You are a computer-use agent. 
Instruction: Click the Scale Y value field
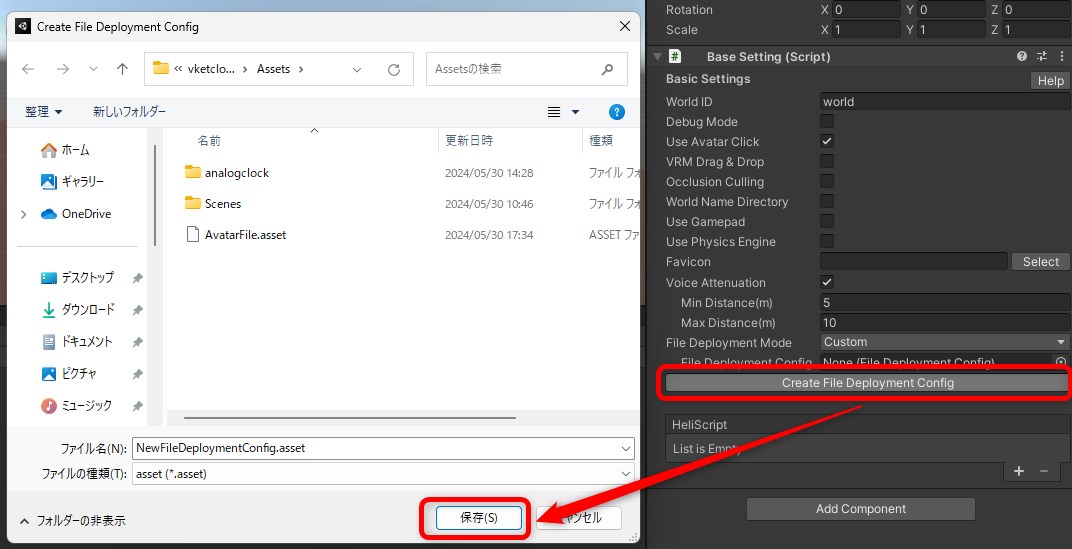pos(952,30)
